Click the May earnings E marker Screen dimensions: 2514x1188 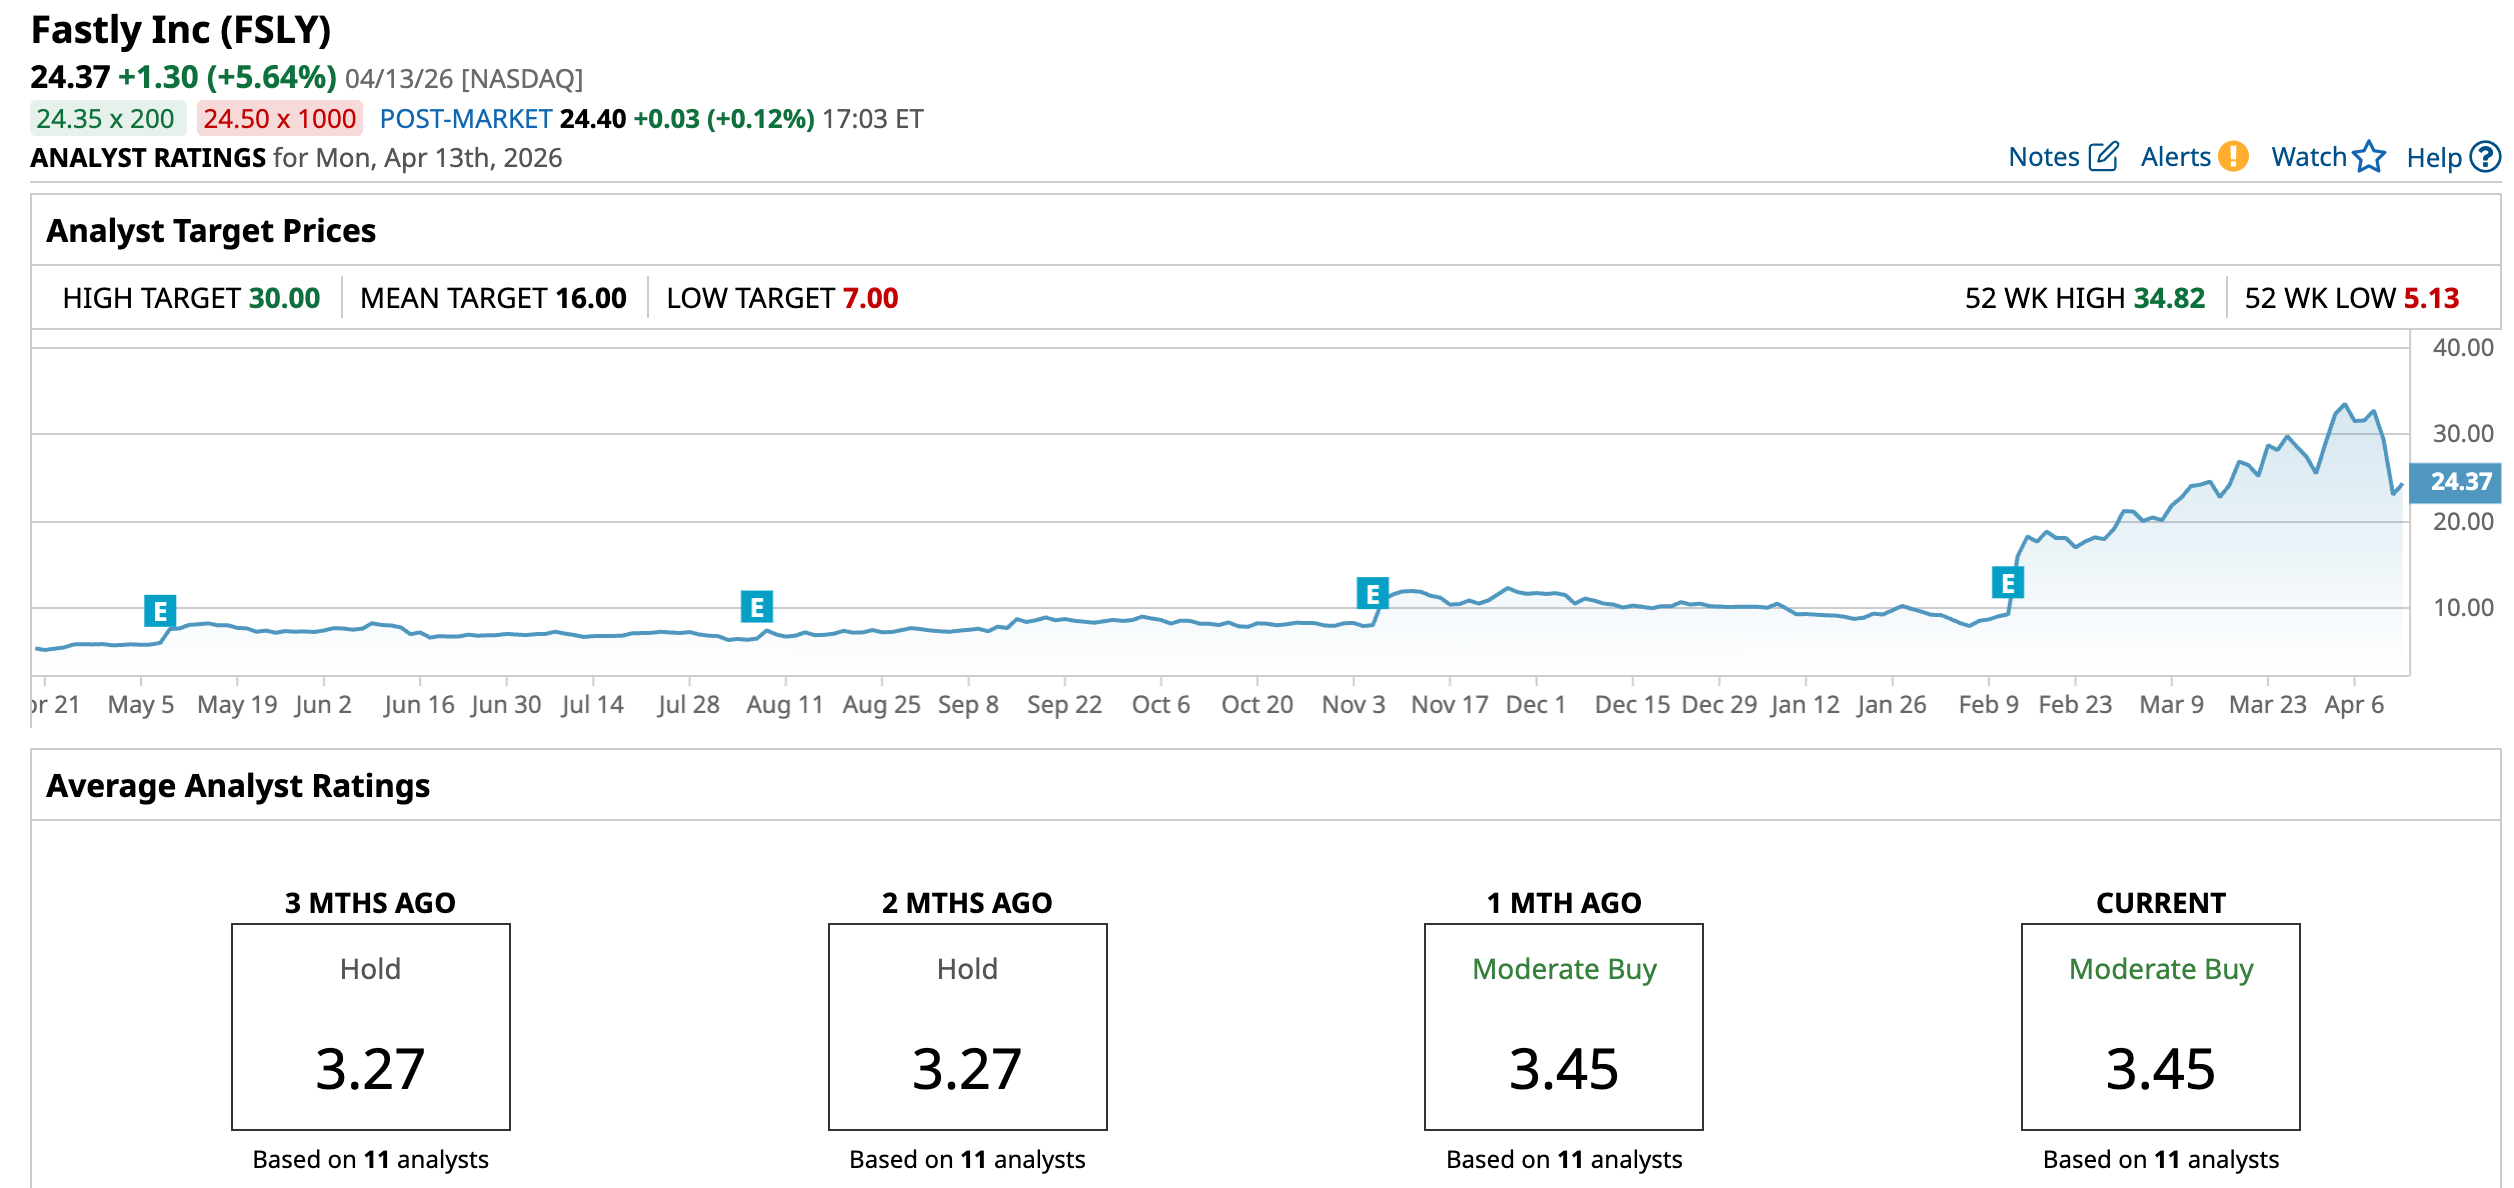[x=160, y=611]
